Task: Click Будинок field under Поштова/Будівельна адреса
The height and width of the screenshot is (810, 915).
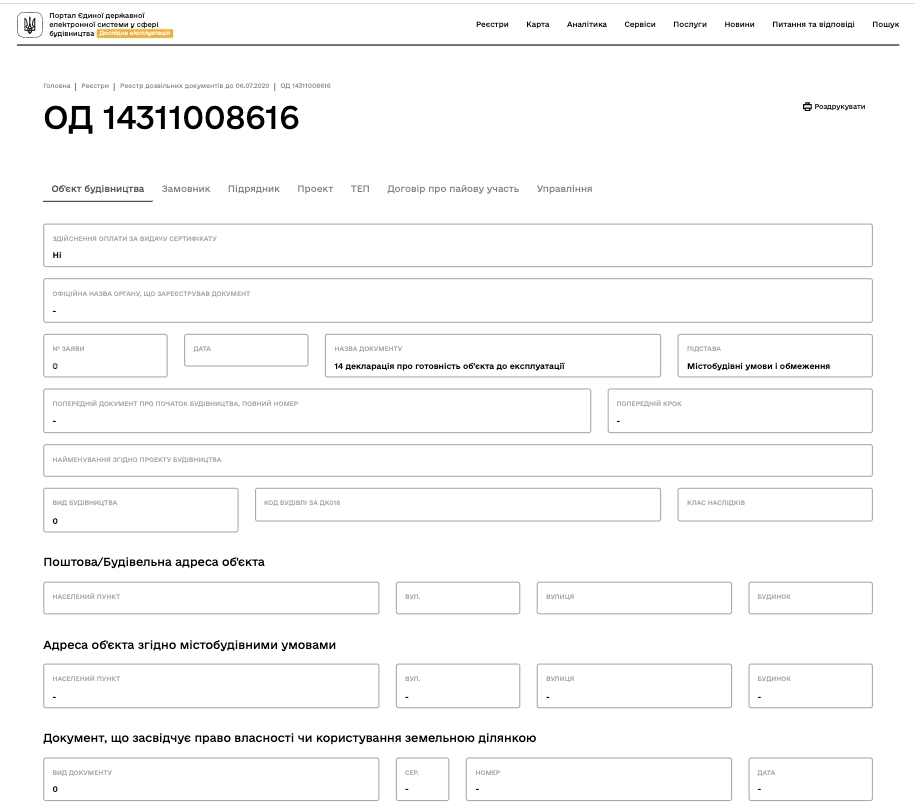Action: coord(811,598)
